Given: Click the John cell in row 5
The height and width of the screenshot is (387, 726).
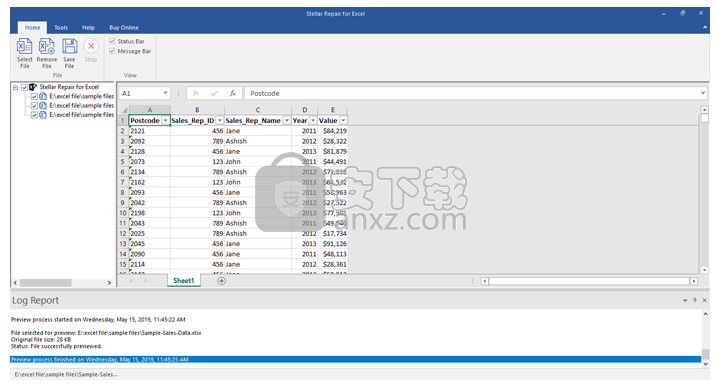Looking at the screenshot, I should pos(258,162).
